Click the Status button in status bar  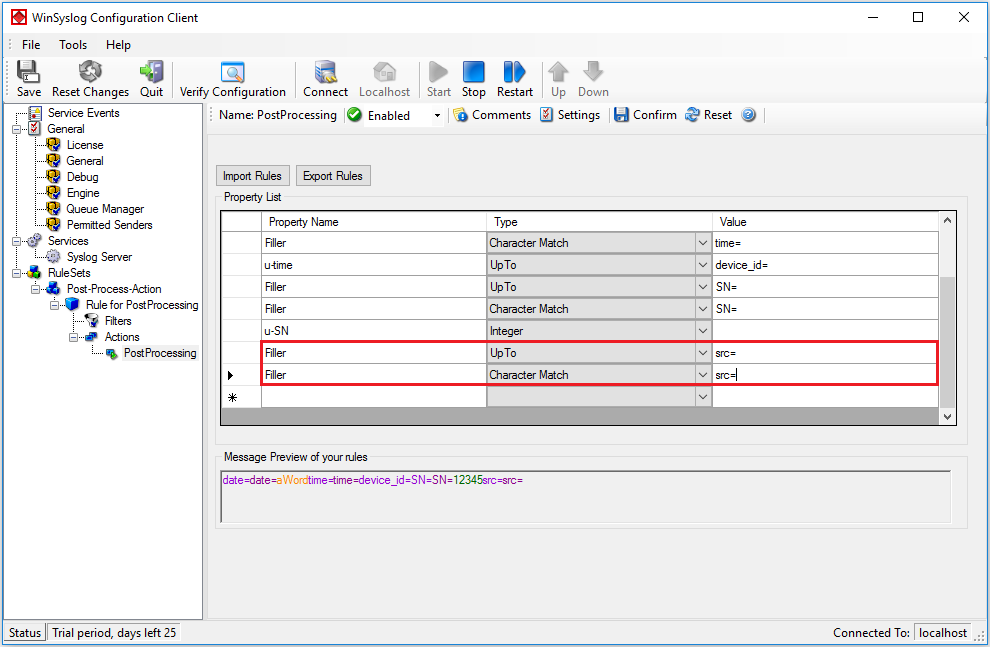25,632
